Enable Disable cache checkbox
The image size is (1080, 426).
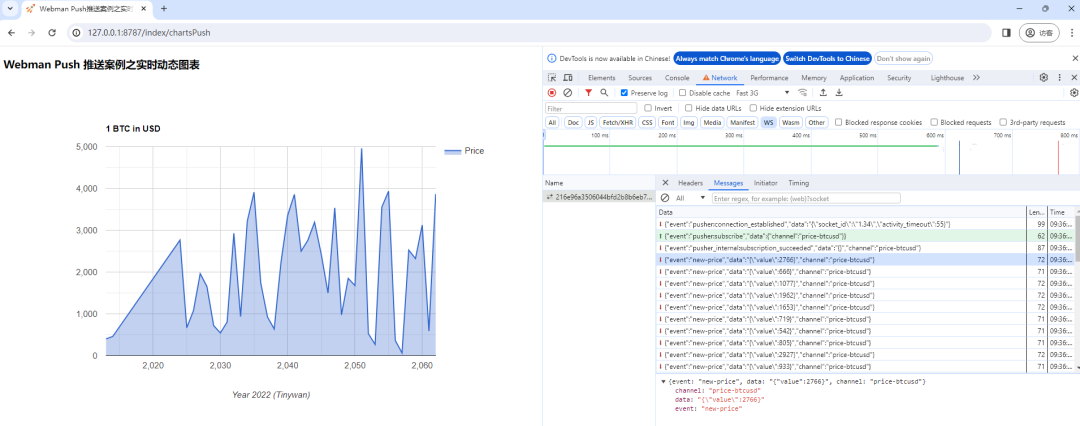pyautogui.click(x=683, y=93)
